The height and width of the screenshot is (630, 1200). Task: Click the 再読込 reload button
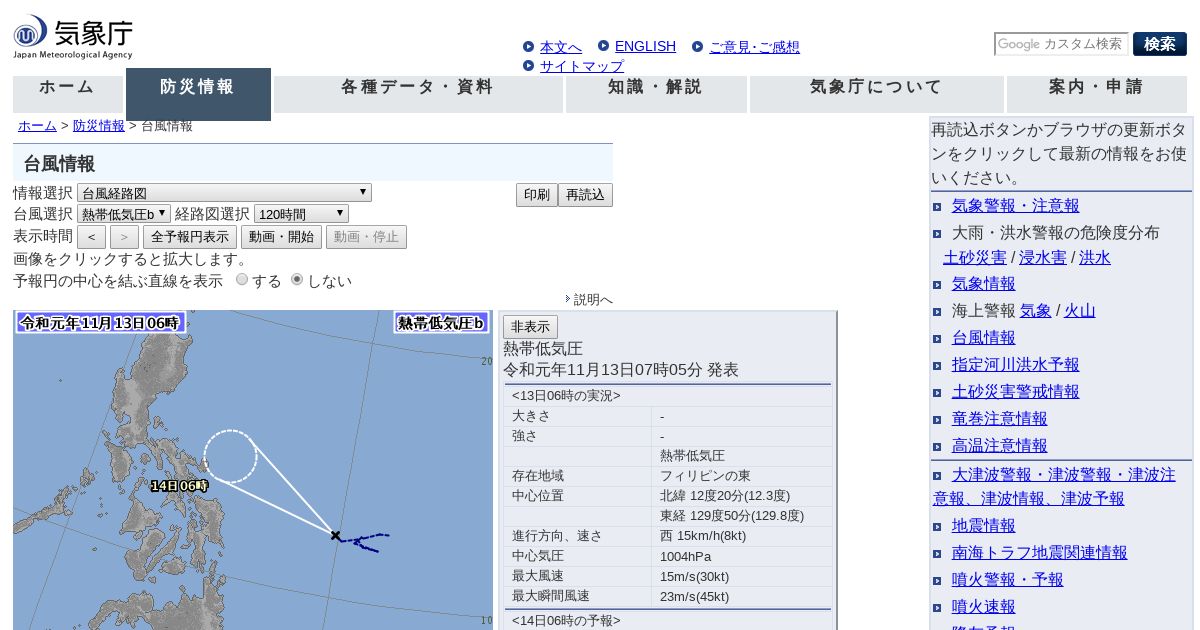point(585,195)
